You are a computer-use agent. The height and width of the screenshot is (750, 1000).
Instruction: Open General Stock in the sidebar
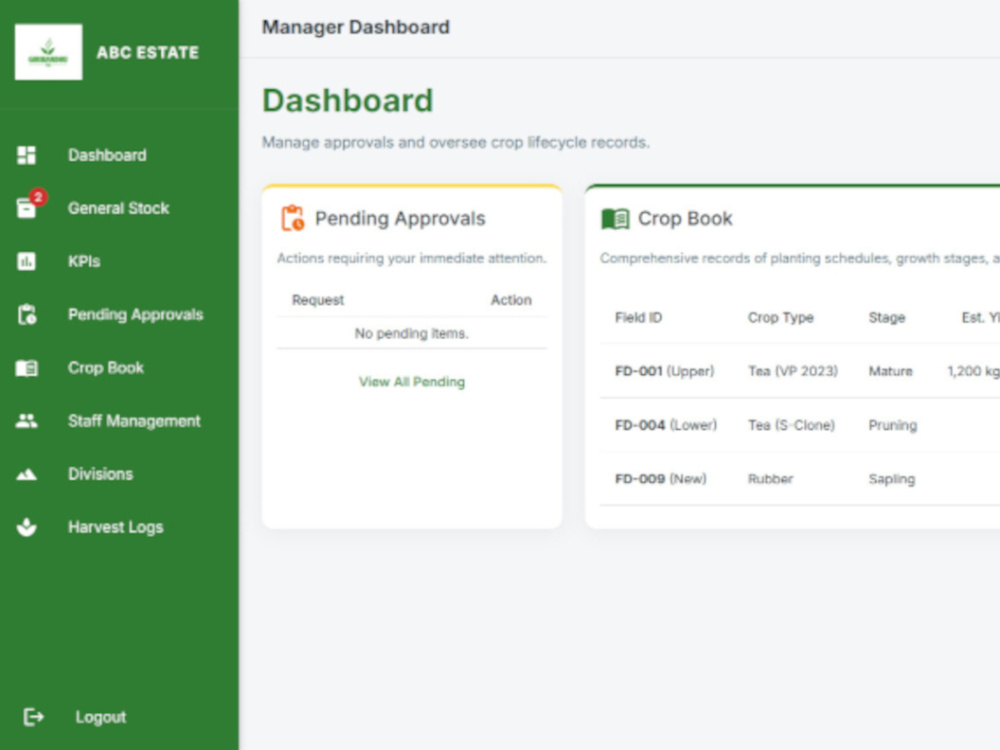pos(119,208)
